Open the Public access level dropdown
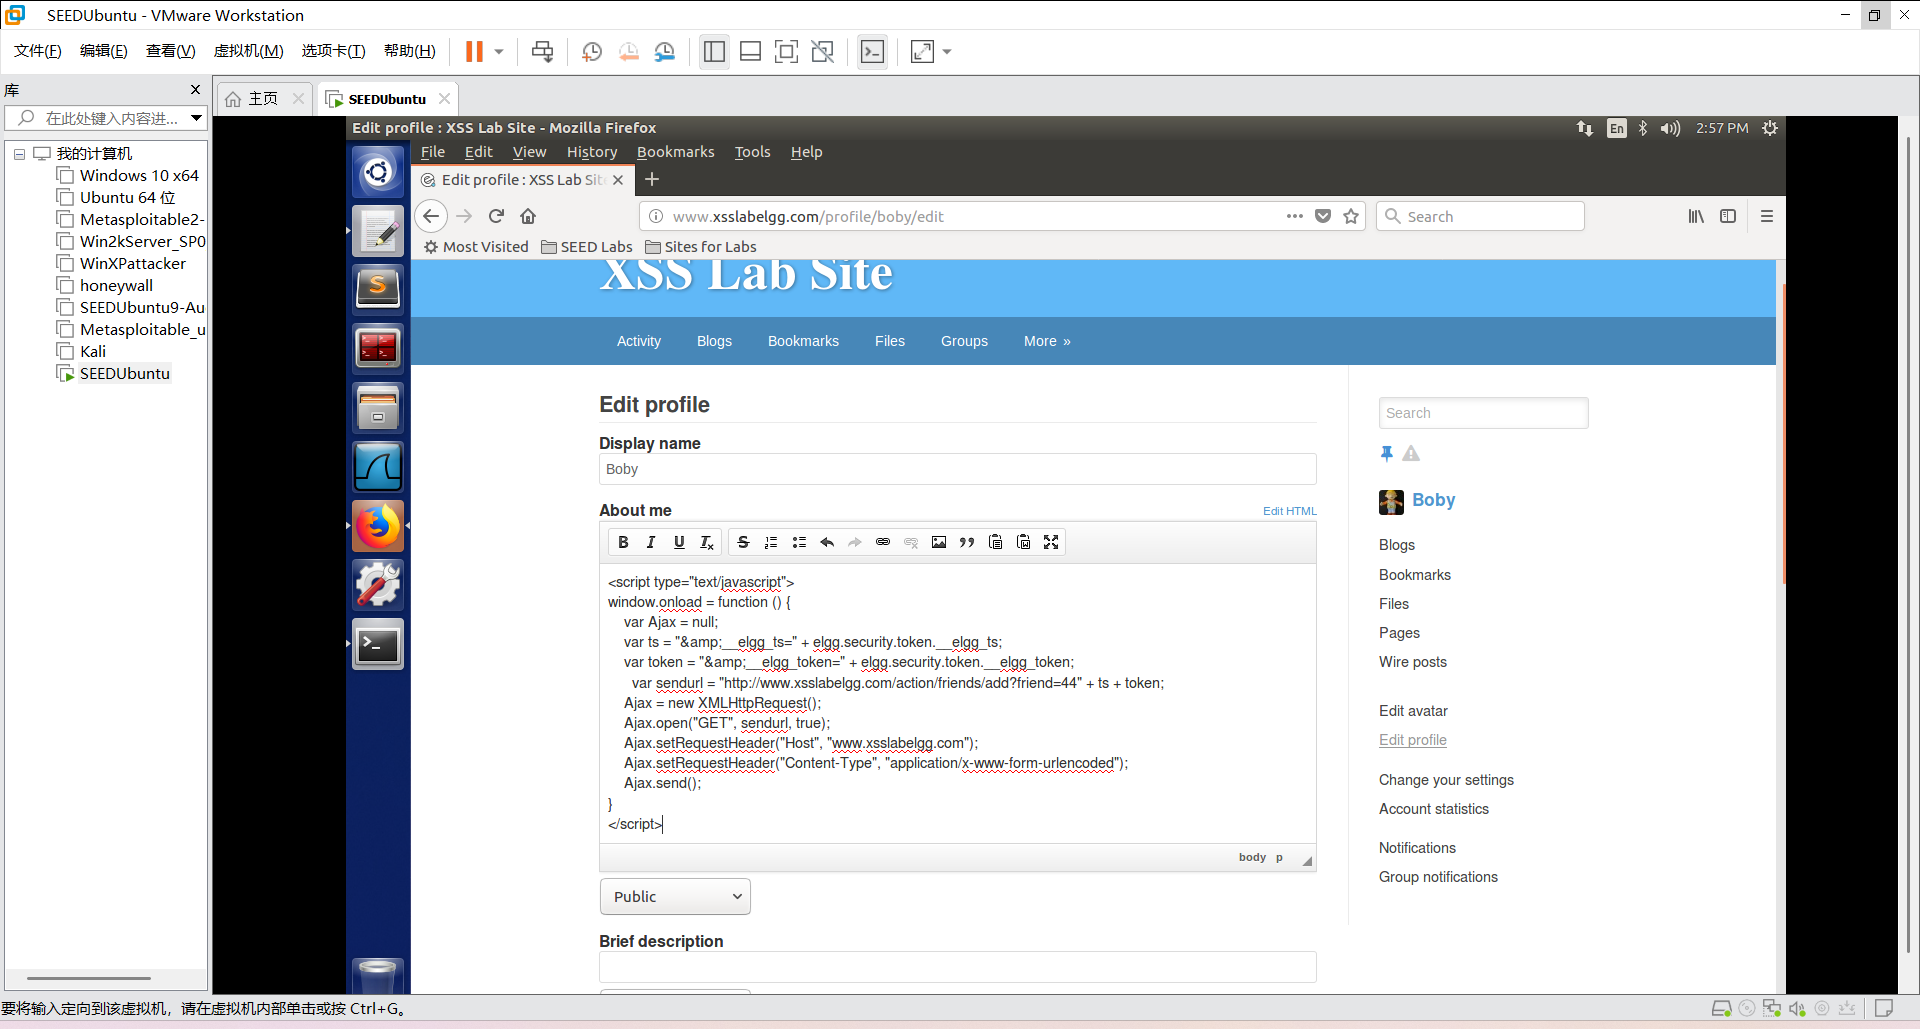The width and height of the screenshot is (1920, 1029). (675, 897)
